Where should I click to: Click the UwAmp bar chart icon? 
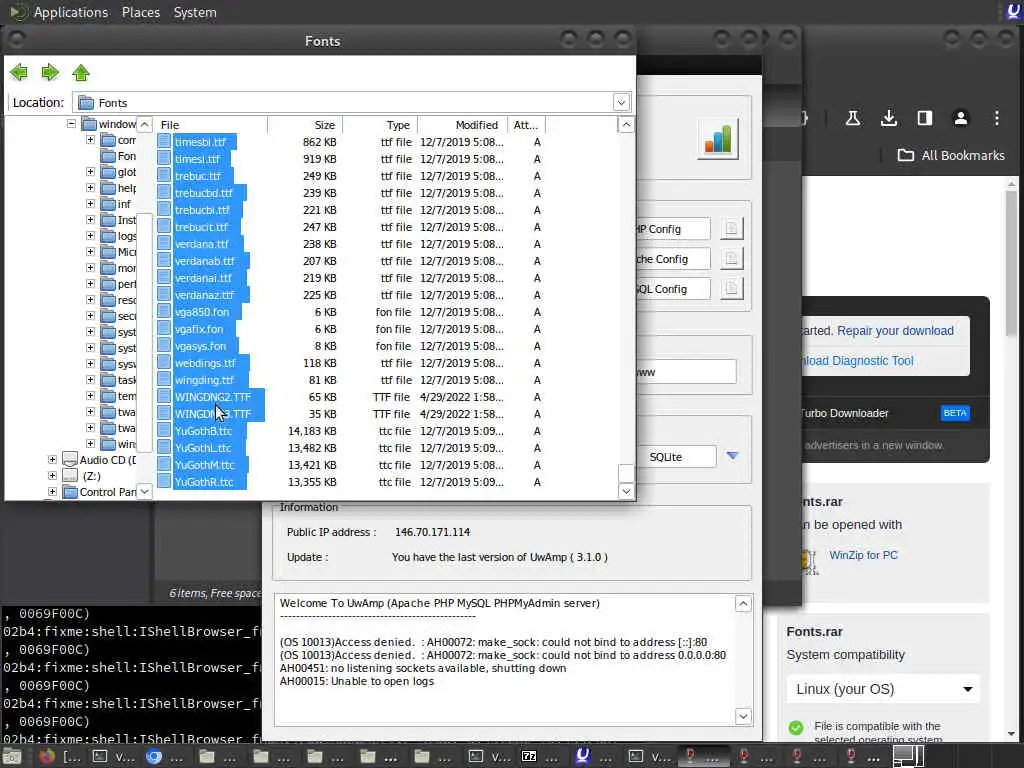[x=718, y=138]
